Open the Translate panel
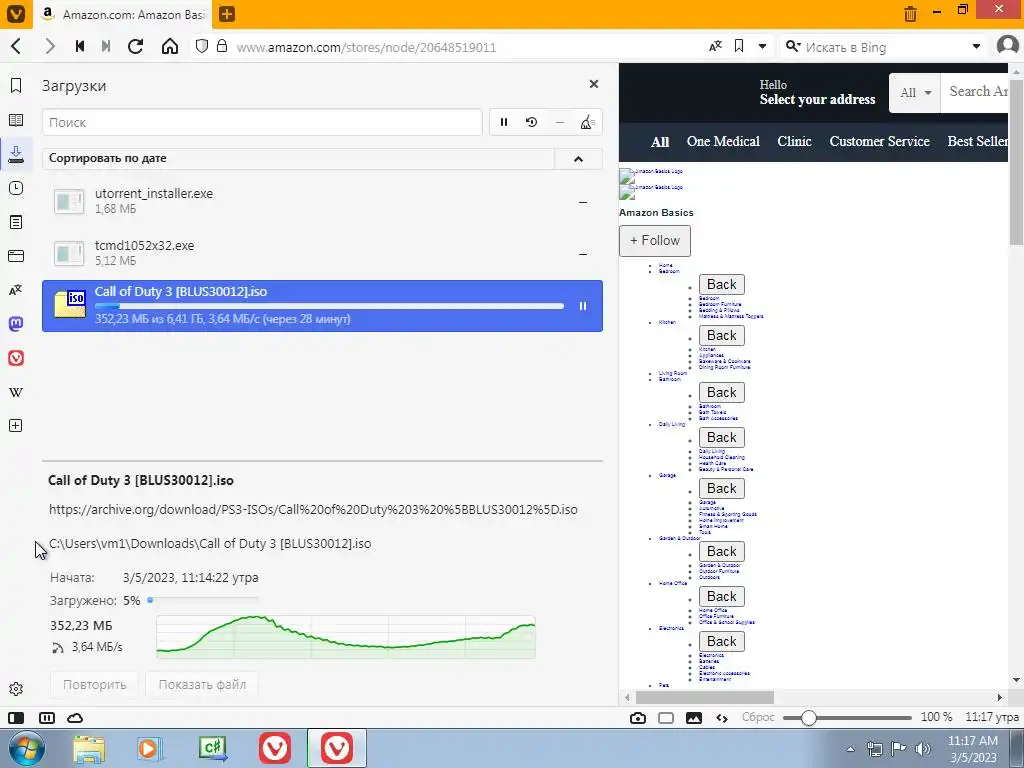Screen dimensions: 1024x768 click(x=16, y=290)
